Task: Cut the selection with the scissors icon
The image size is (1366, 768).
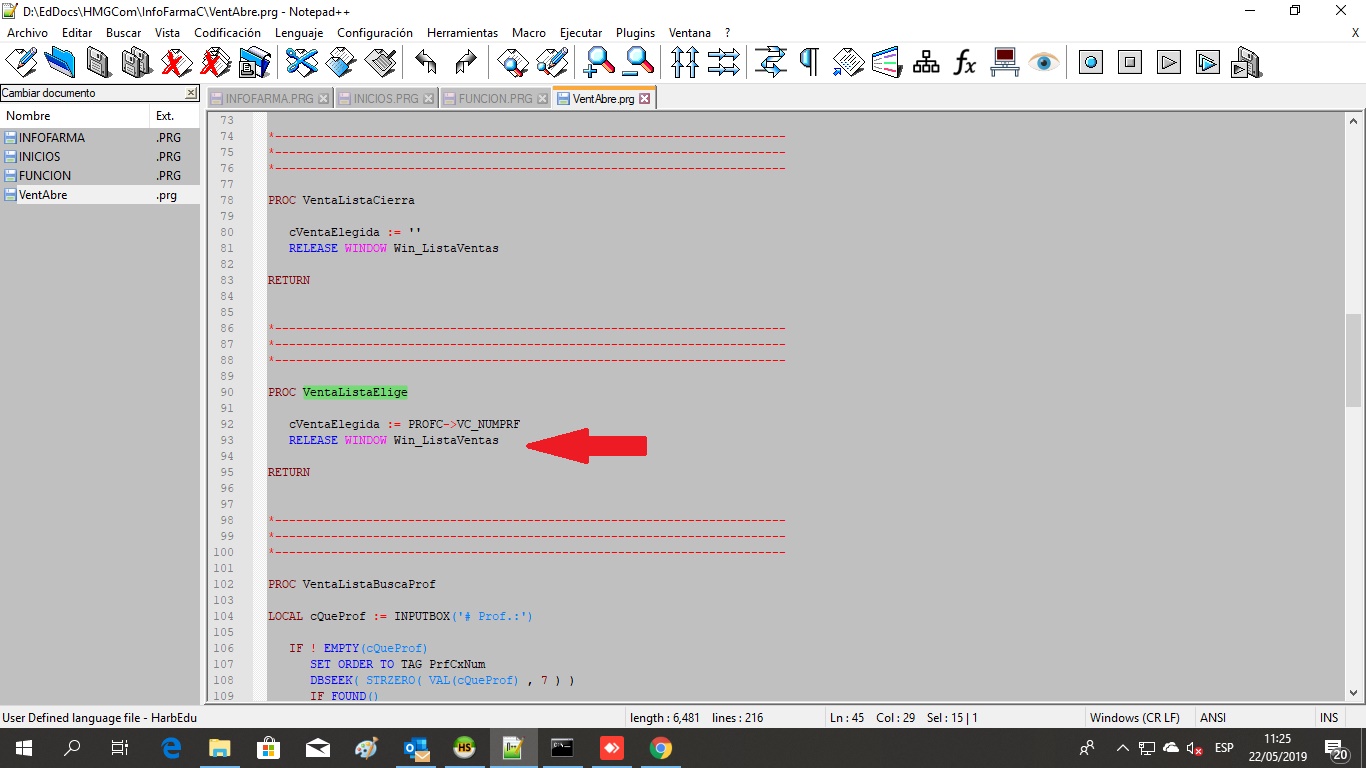Action: [301, 63]
